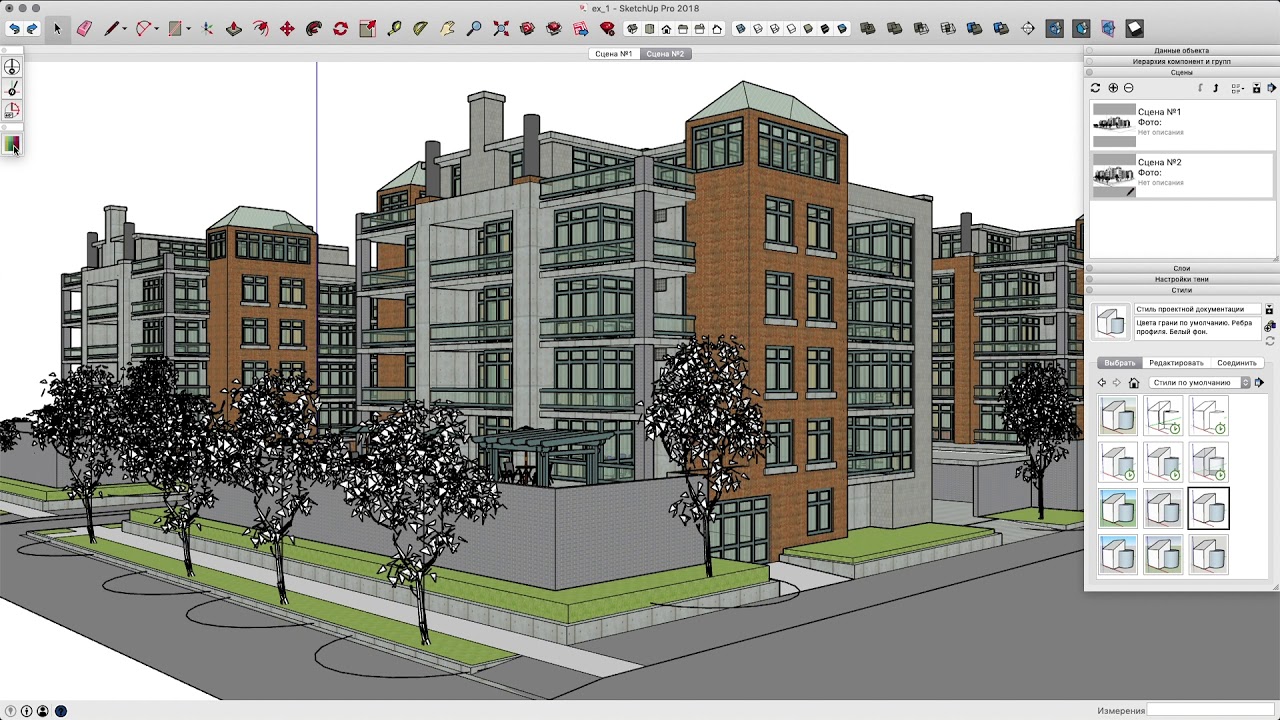Expand the Слои panel
This screenshot has height=720, width=1280.
[x=1181, y=268]
